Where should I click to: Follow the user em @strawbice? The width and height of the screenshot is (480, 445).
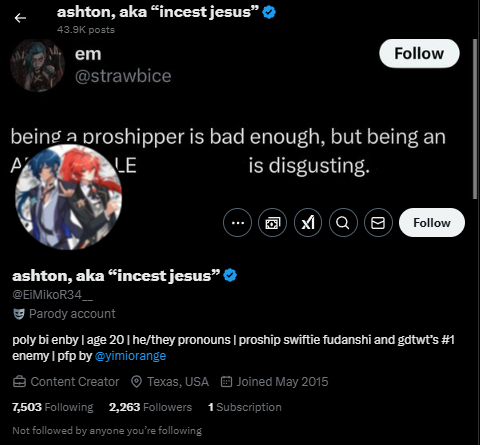click(419, 53)
